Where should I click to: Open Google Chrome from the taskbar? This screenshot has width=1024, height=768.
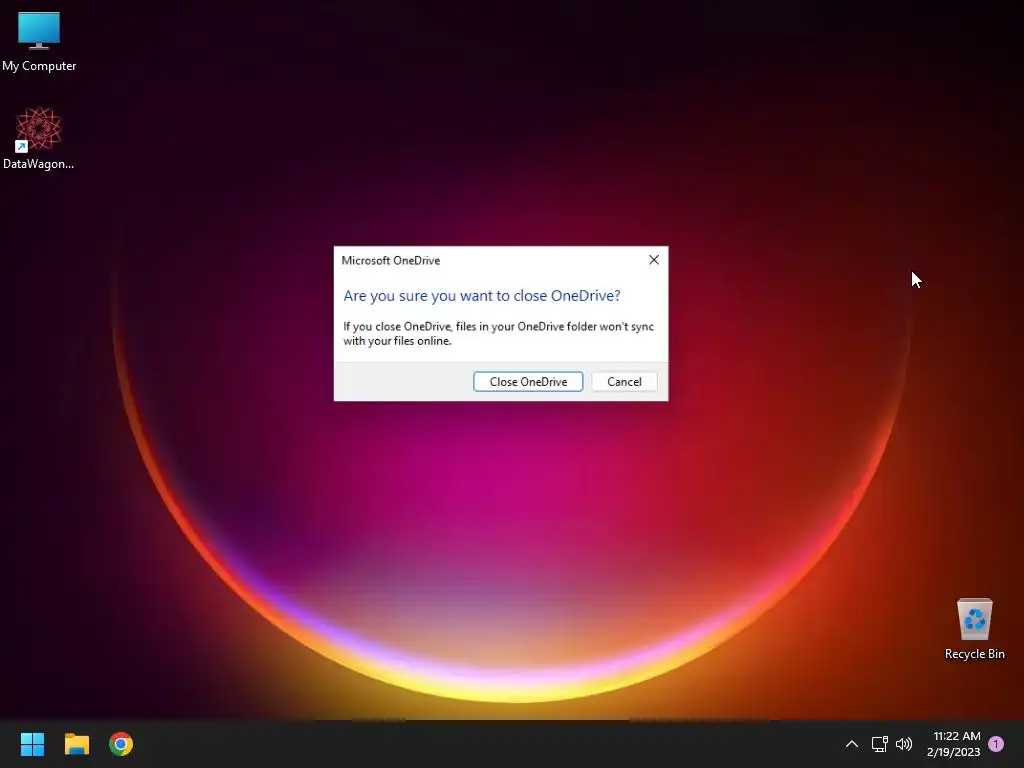(x=121, y=744)
